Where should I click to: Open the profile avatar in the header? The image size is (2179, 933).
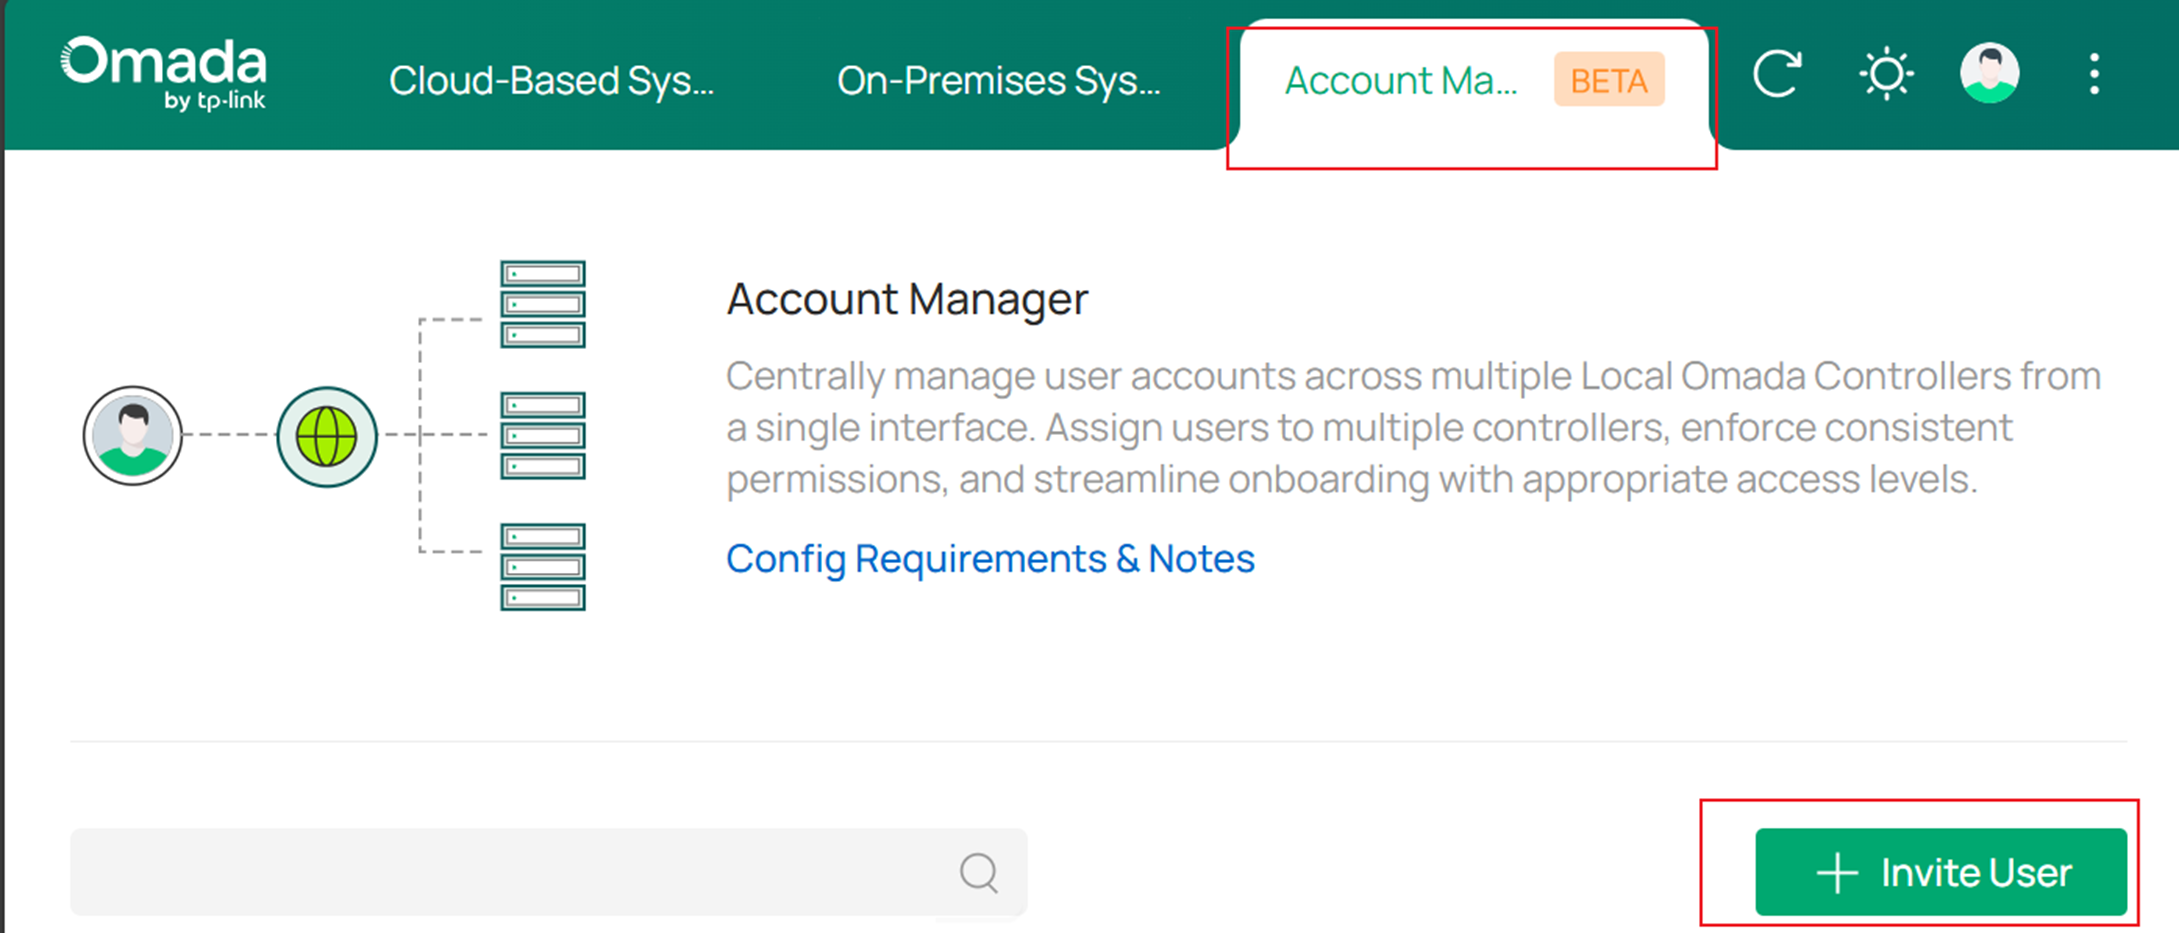(x=1990, y=72)
